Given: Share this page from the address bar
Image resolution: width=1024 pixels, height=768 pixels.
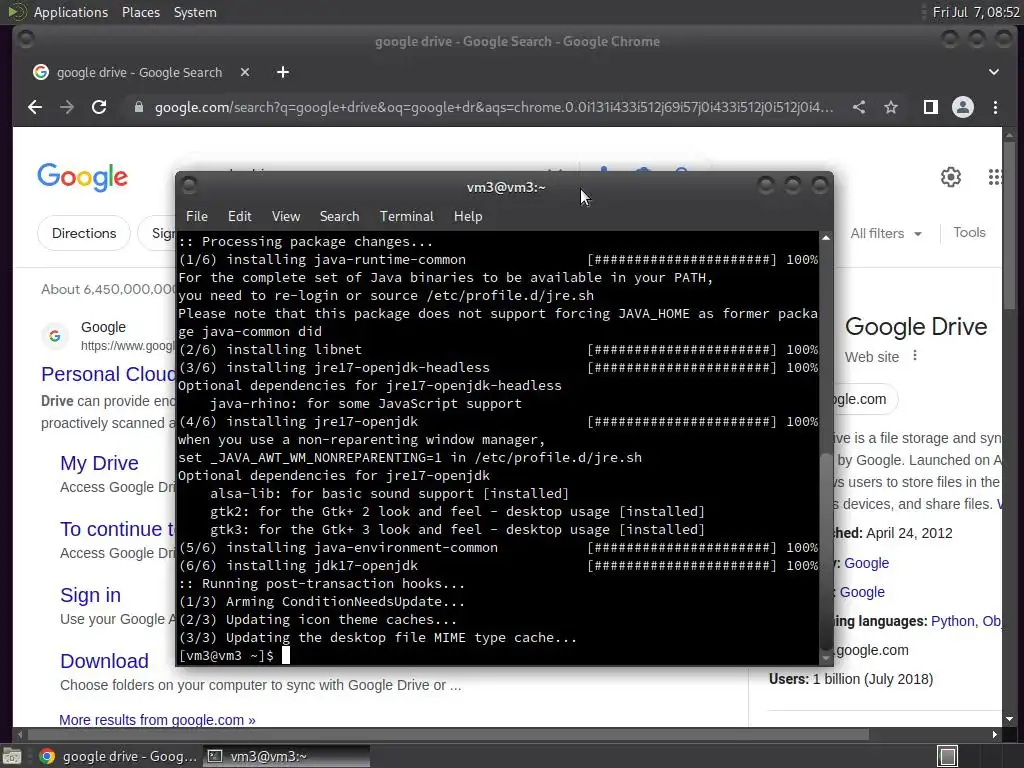Looking at the screenshot, I should point(859,107).
